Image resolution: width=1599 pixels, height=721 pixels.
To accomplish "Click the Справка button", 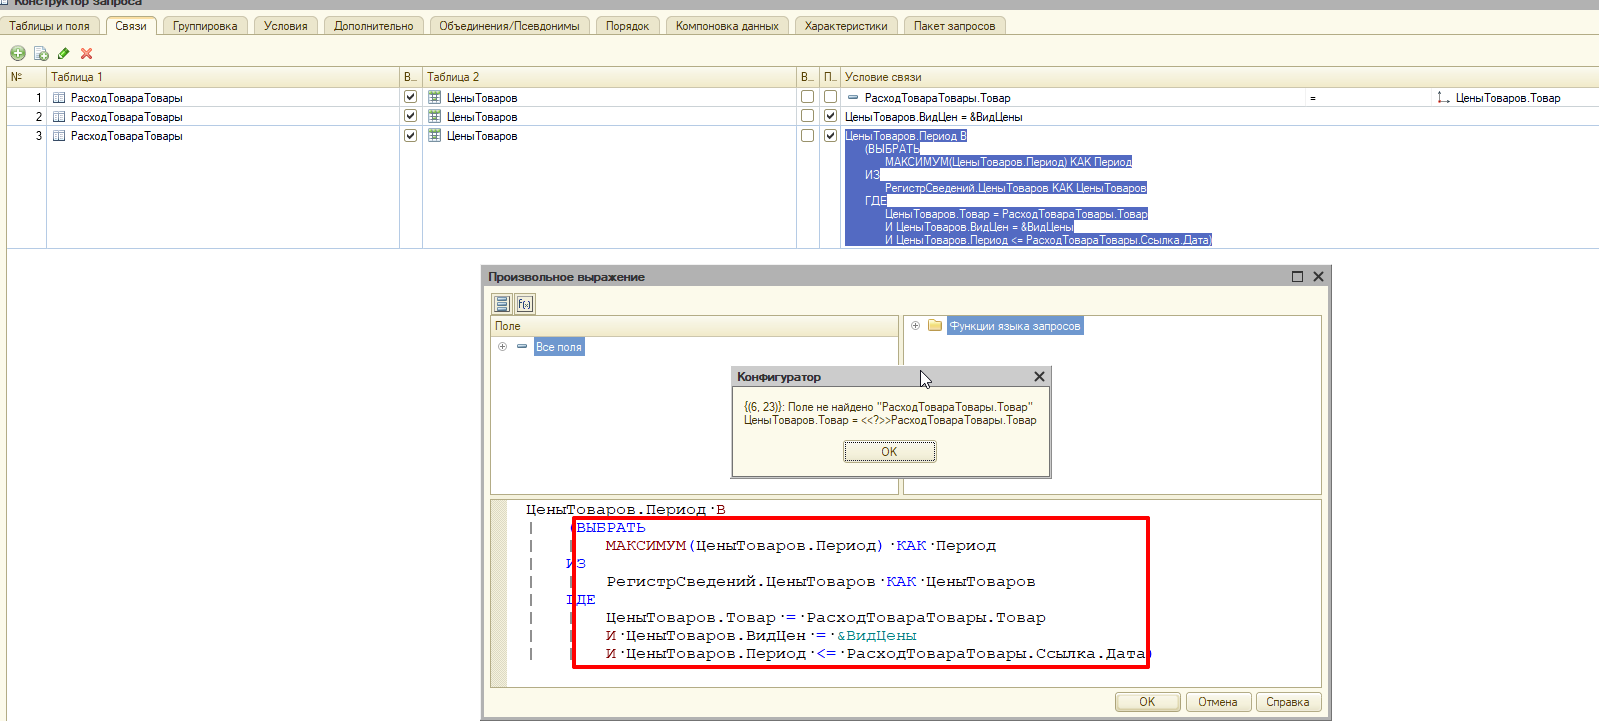I will (1288, 702).
